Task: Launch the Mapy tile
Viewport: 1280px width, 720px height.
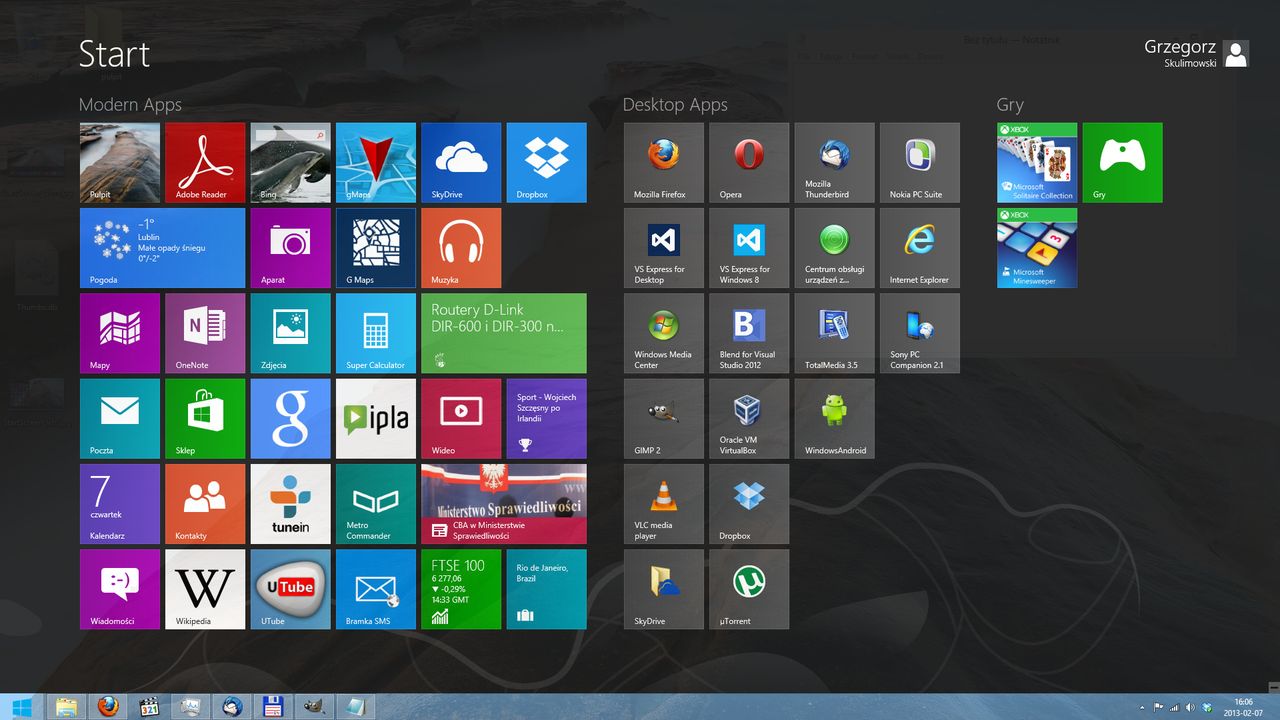Action: (x=120, y=333)
